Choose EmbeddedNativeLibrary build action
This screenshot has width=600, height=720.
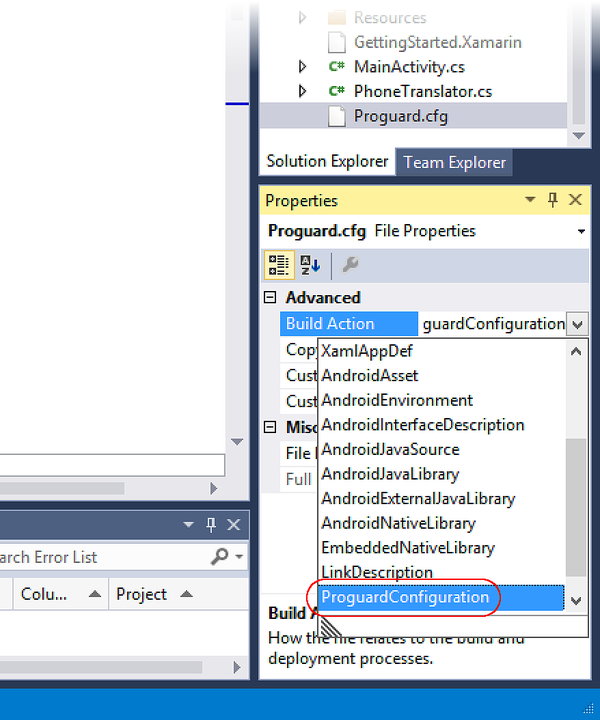point(441,548)
